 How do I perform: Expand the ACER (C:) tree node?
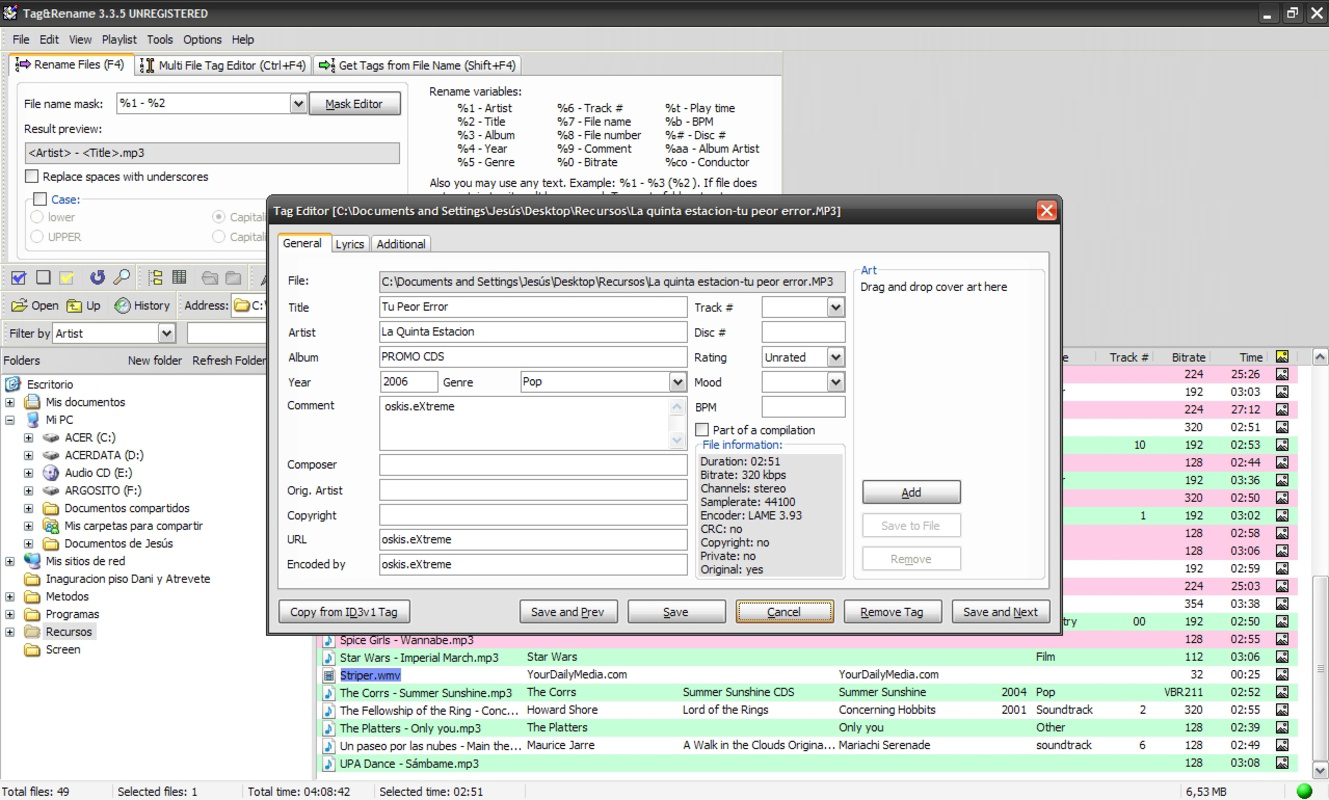(x=28, y=438)
